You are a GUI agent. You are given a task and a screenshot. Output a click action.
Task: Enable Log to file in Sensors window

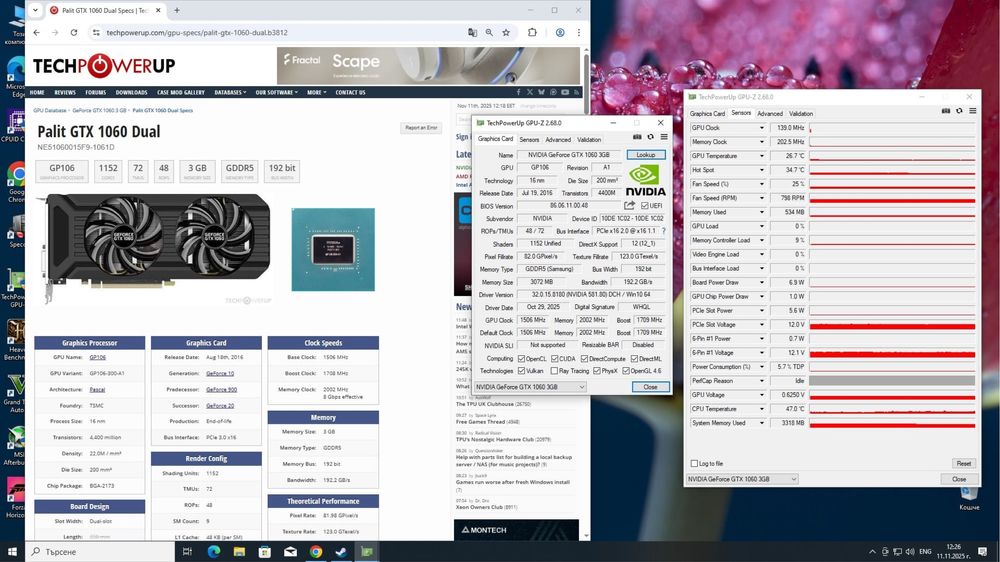pos(695,464)
